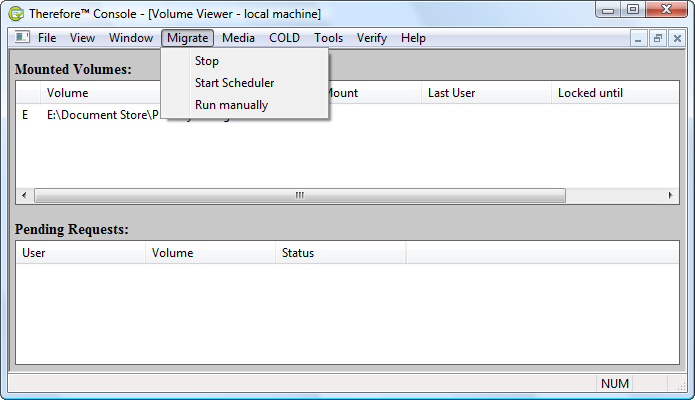This screenshot has height=400, width=695.
Task: Choose Start Scheduler in Migrate menu
Action: pyautogui.click(x=245, y=83)
